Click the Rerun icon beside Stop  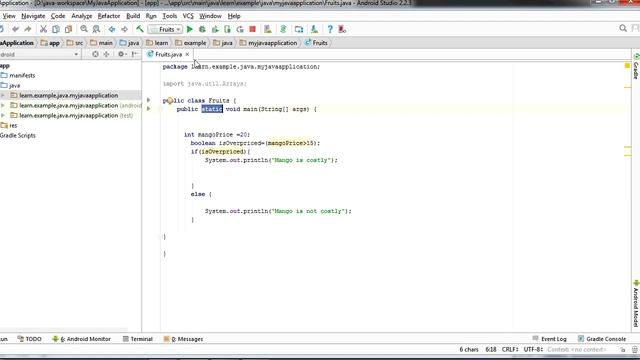click(x=240, y=29)
